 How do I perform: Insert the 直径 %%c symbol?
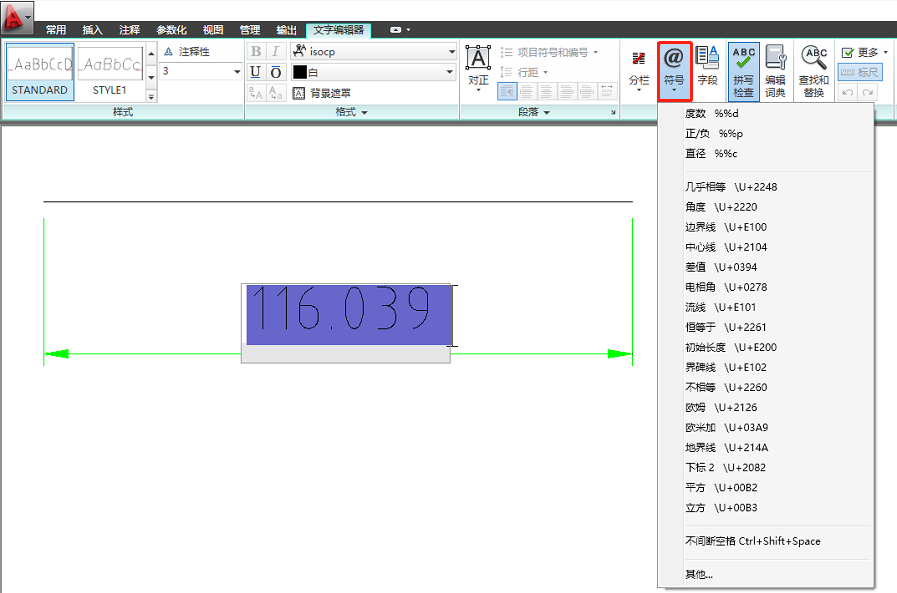click(766, 154)
